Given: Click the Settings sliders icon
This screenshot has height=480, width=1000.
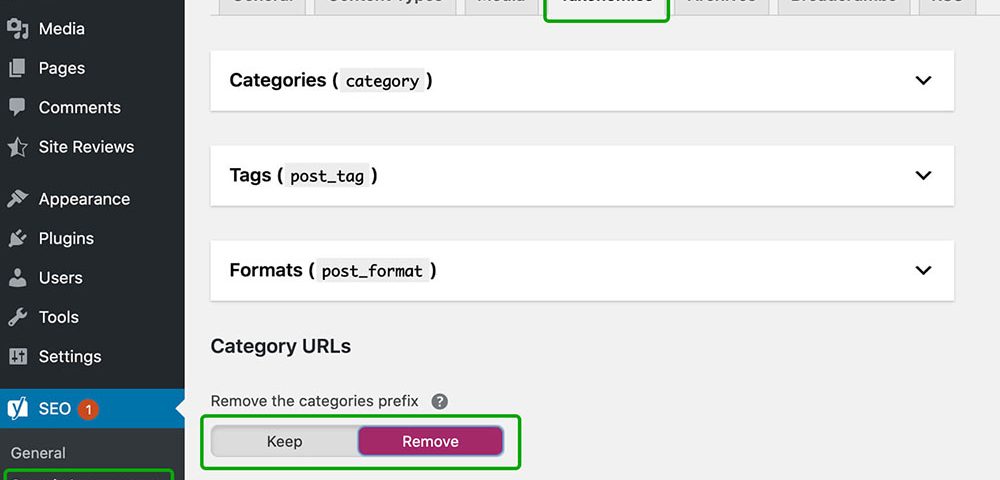Looking at the screenshot, I should [x=18, y=356].
